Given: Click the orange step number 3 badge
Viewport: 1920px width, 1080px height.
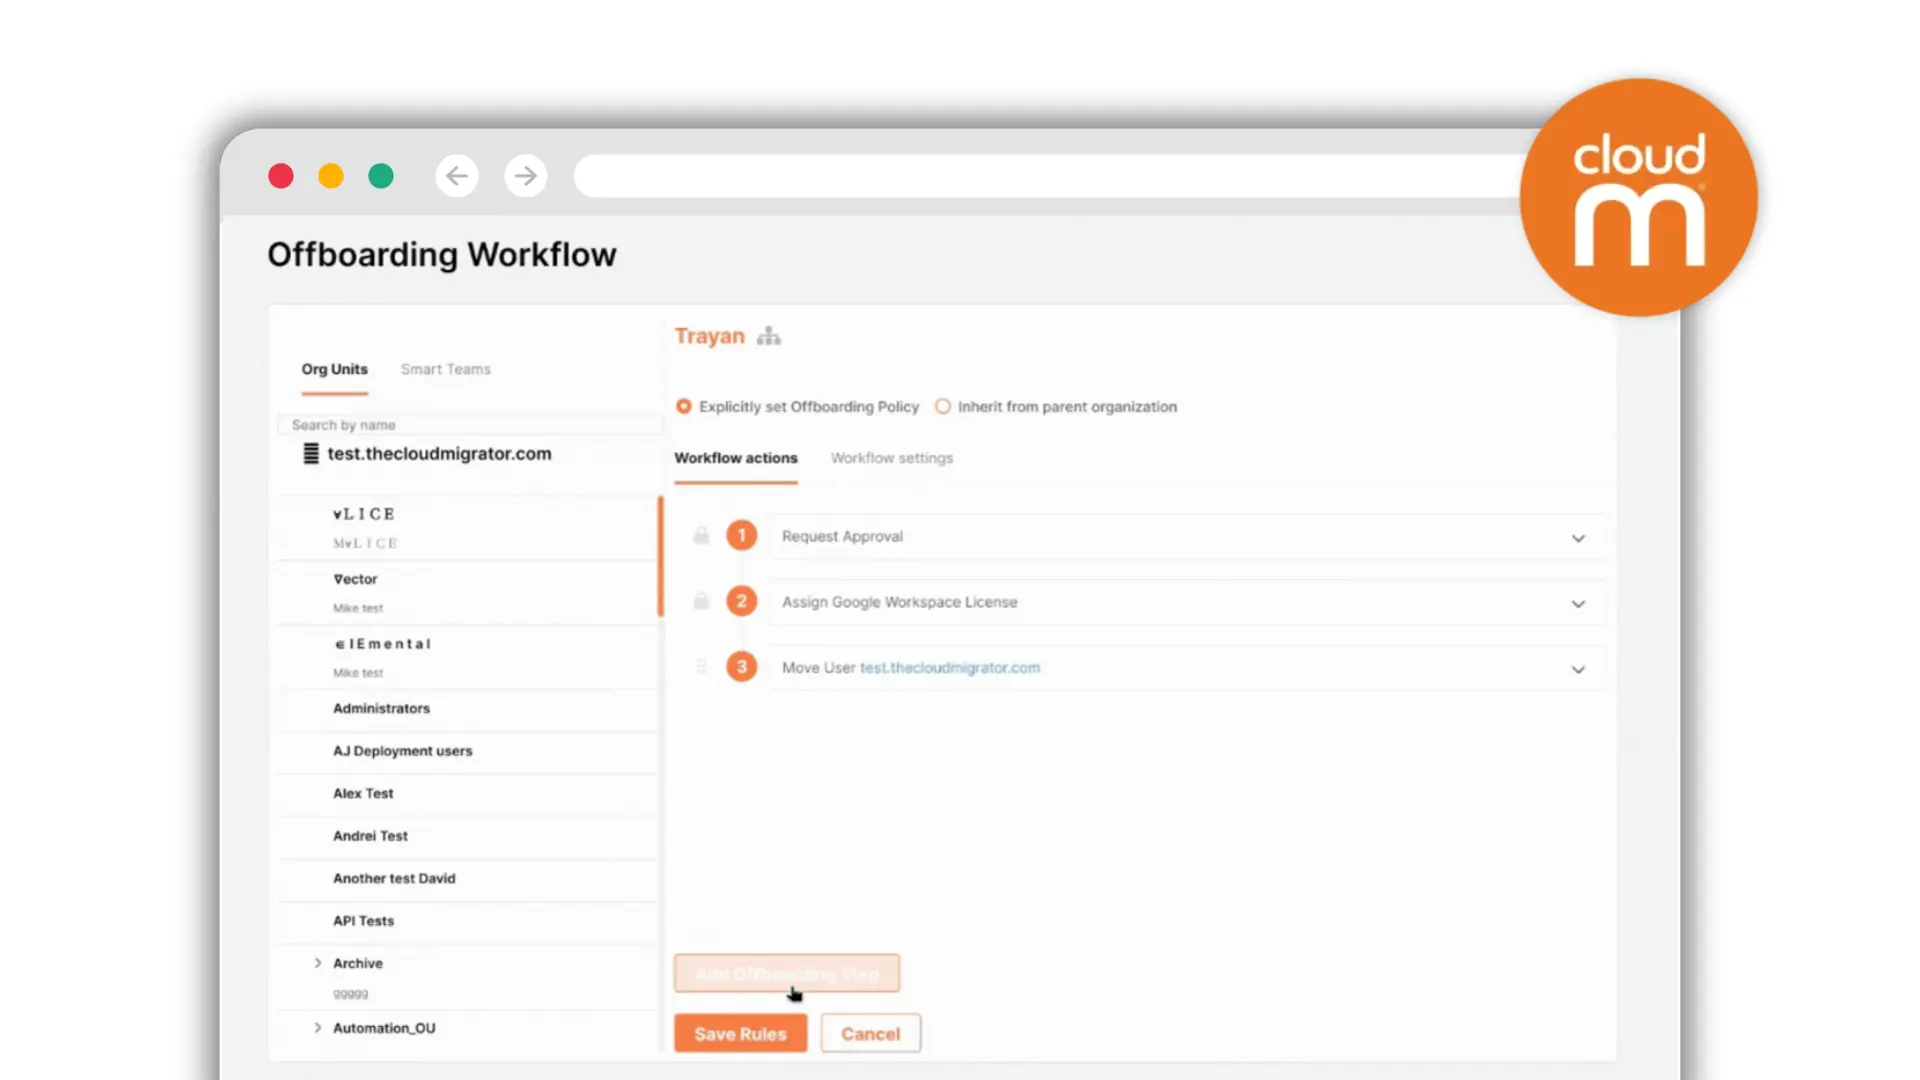Looking at the screenshot, I should 741,667.
